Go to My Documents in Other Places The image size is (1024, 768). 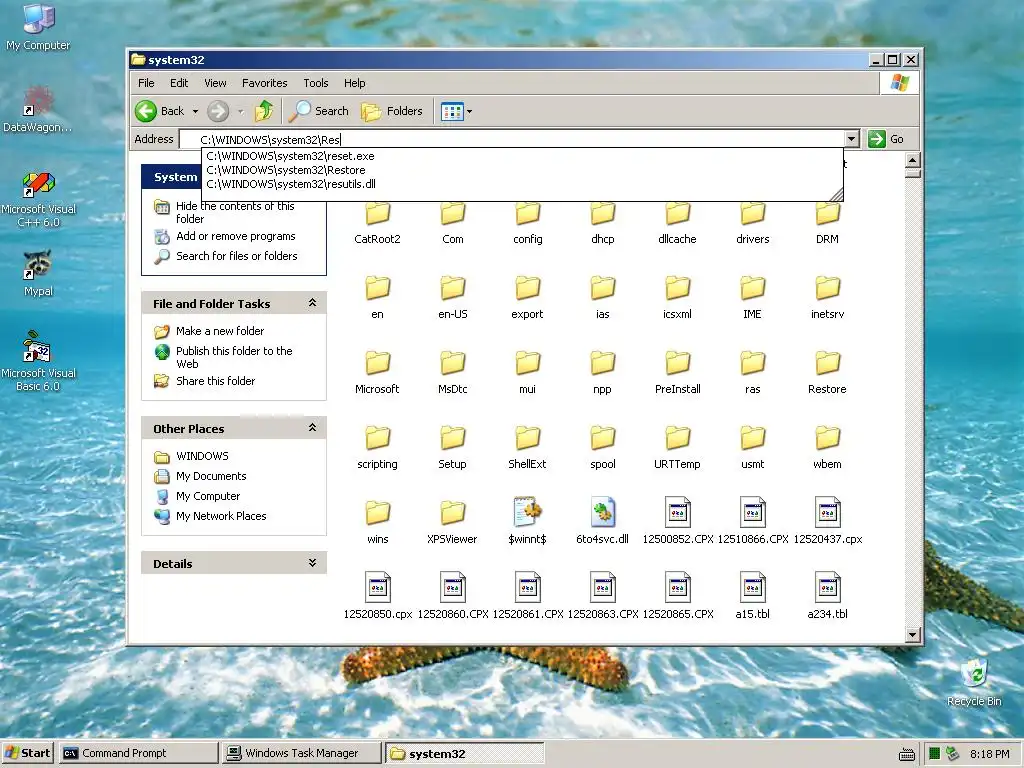[x=211, y=476]
